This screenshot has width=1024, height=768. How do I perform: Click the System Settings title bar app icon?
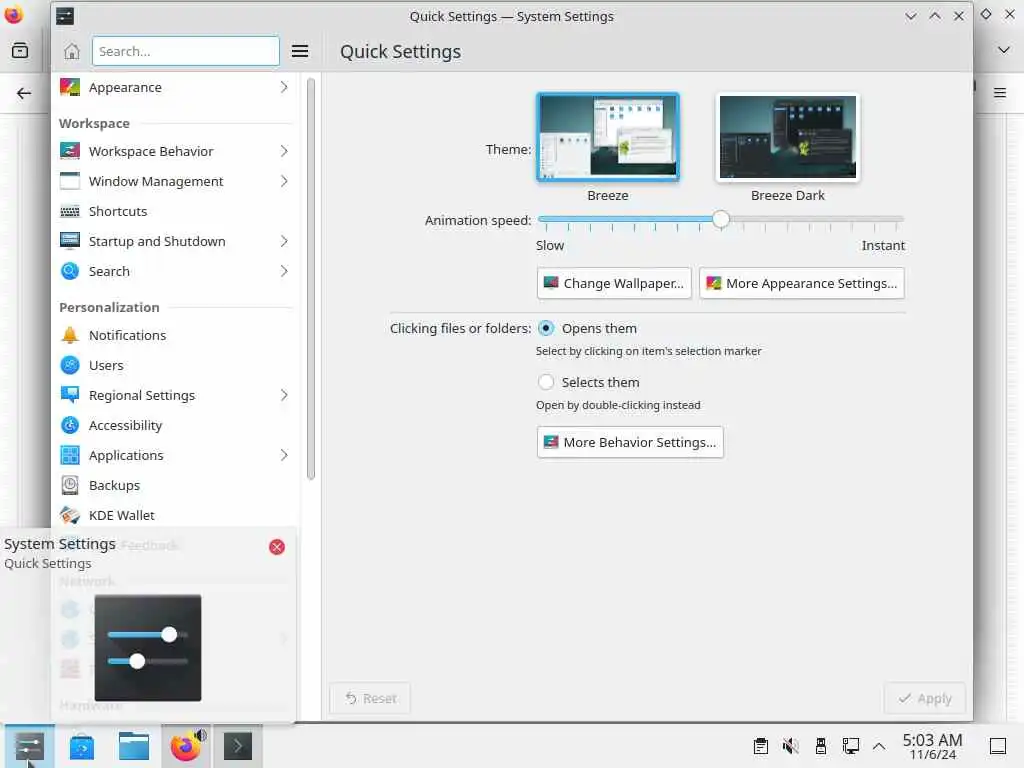(65, 16)
